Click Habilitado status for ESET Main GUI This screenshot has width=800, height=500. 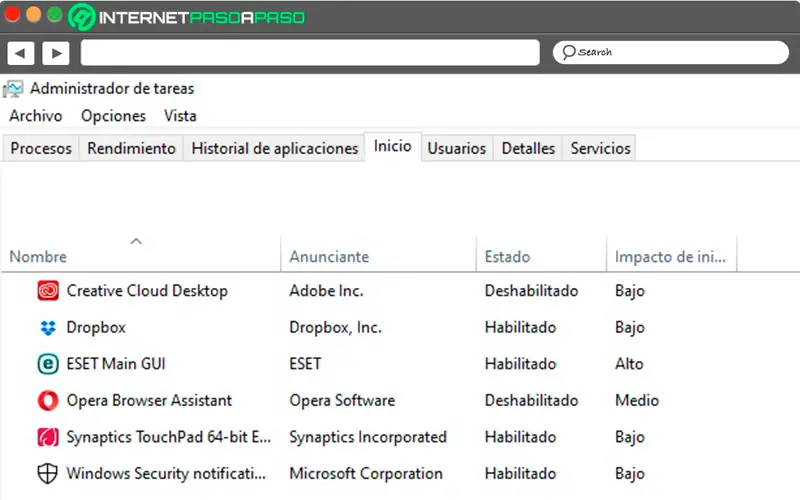click(520, 364)
